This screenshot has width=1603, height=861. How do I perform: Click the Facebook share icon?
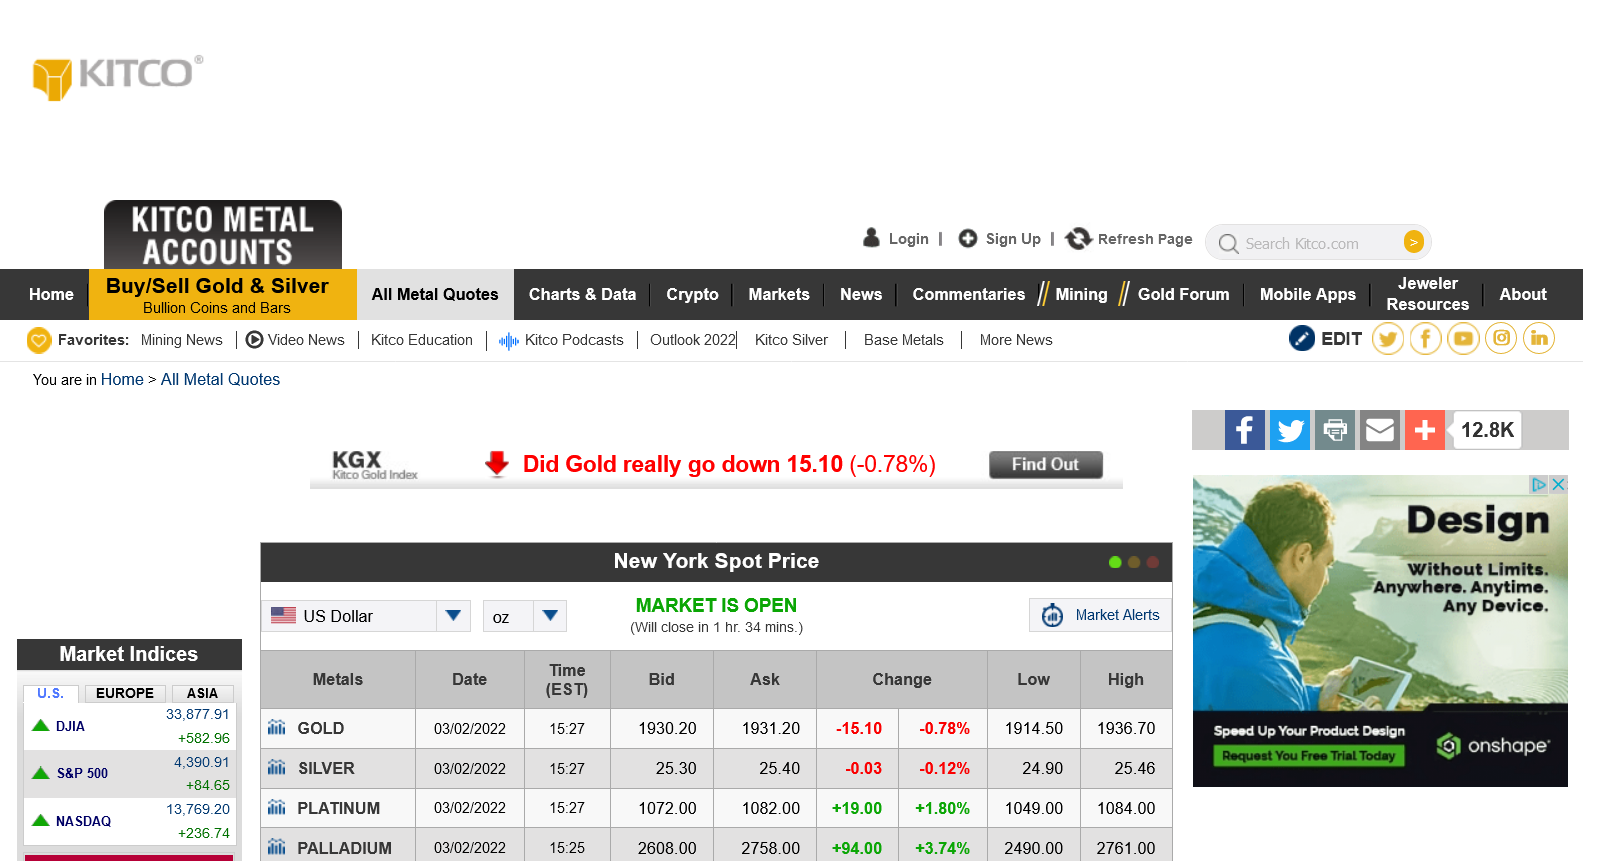(x=1244, y=430)
